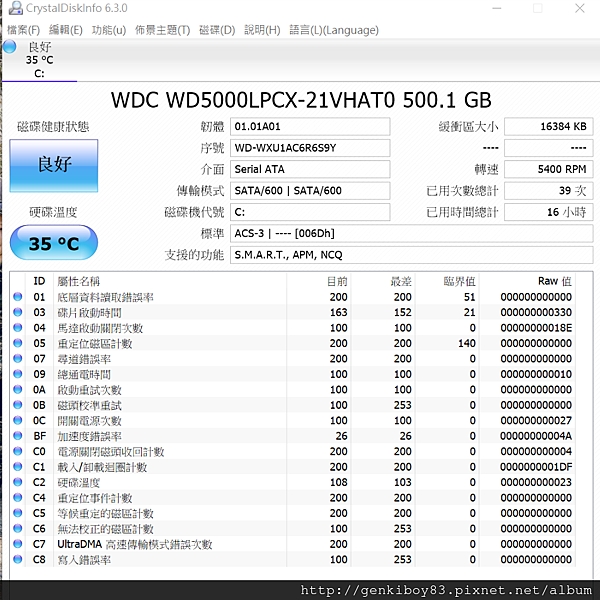Image resolution: width=600 pixels, height=600 pixels.
Task: Open the 編輯(E) menu
Action: pos(66,30)
